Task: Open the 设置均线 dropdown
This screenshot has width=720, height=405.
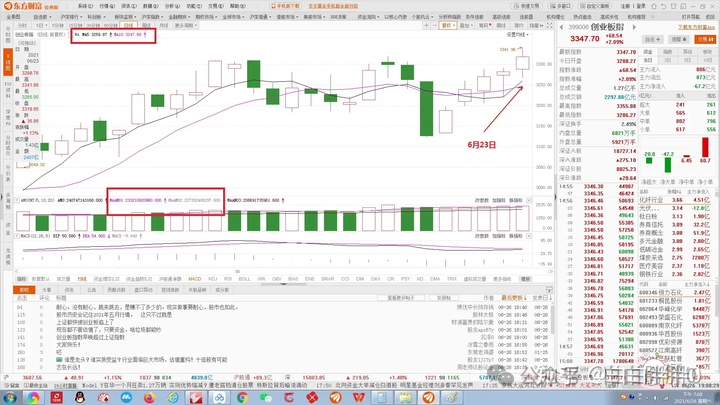Action: click(518, 34)
